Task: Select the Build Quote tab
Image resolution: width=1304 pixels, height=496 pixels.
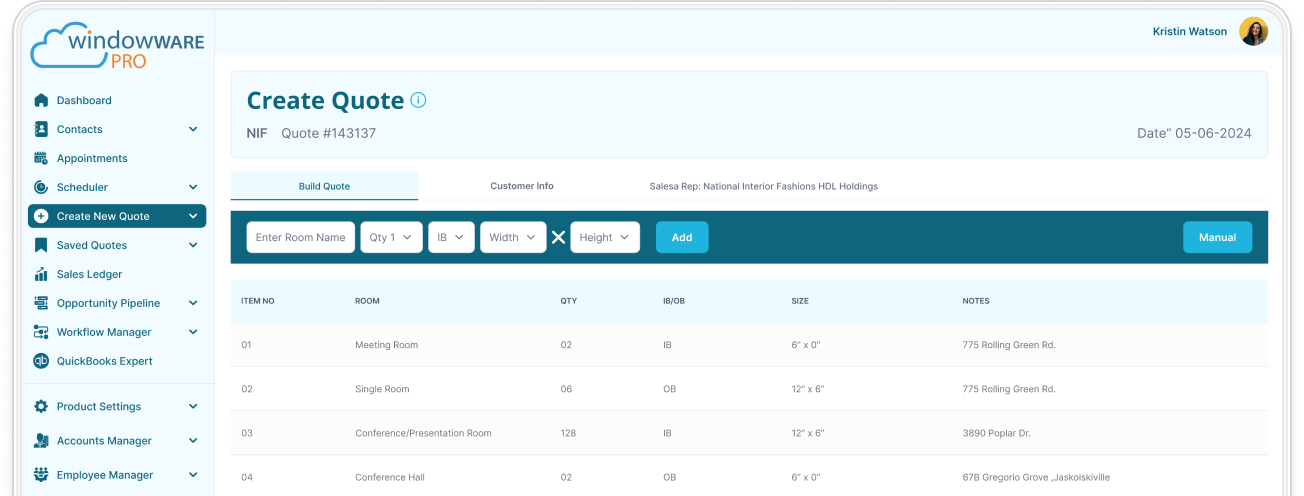Action: pos(324,186)
